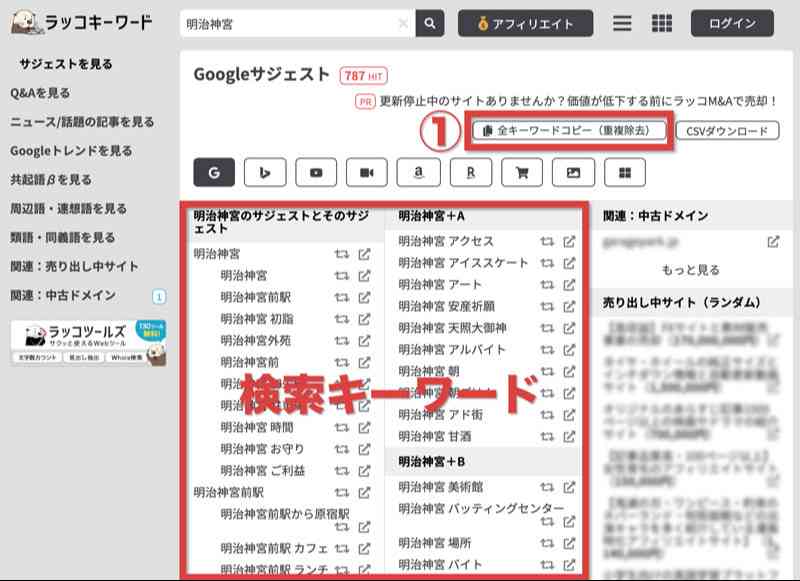The width and height of the screenshot is (800, 581).
Task: Clear the search box with the X
Action: coord(403,23)
